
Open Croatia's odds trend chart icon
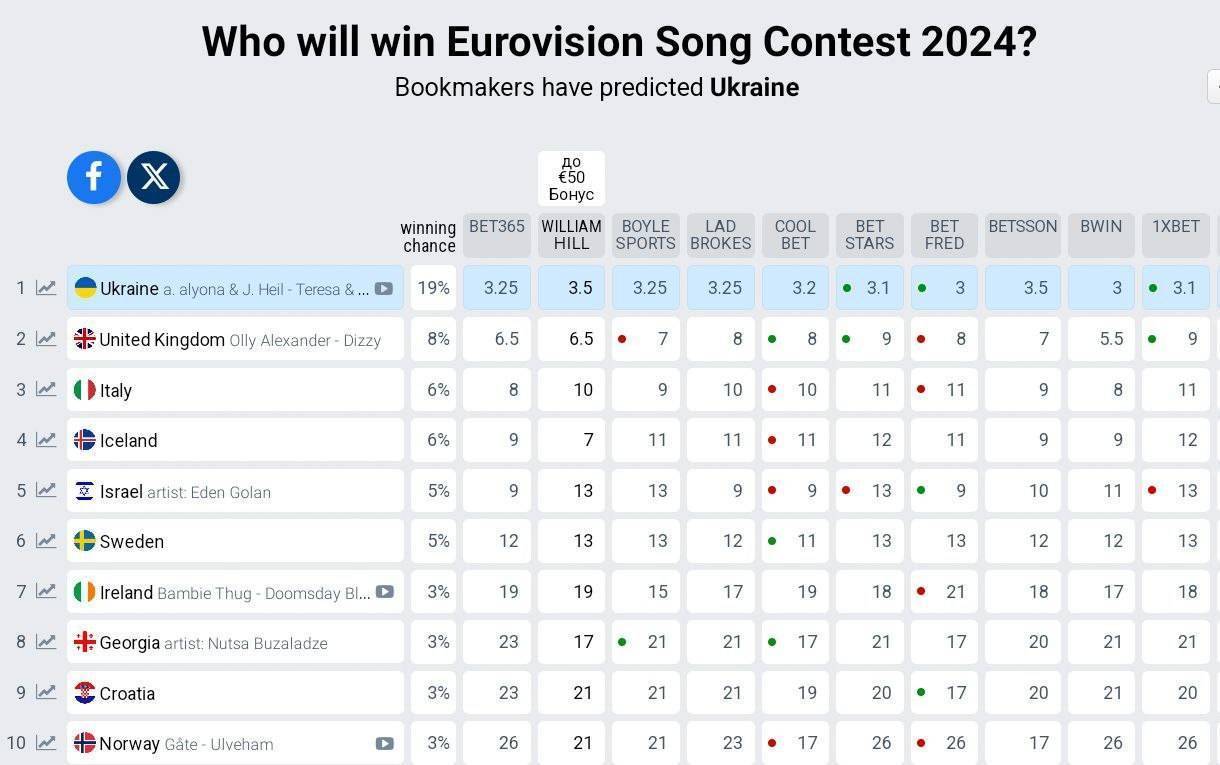[x=46, y=692]
